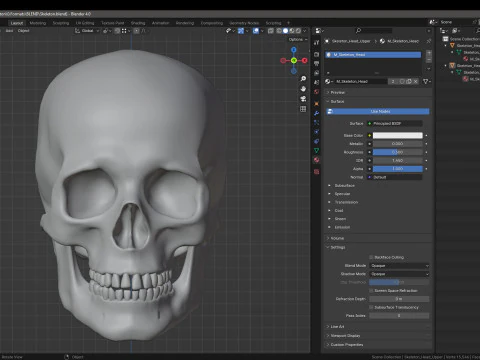
Task: Click the Roughness slider
Action: pos(398,152)
